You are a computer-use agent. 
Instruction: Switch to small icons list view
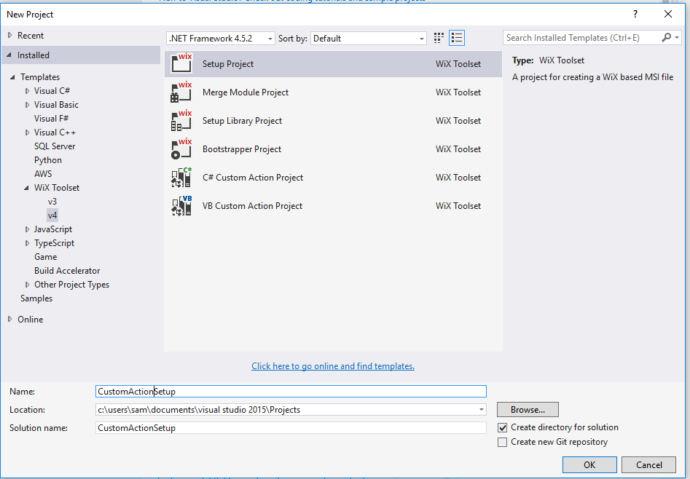point(457,38)
